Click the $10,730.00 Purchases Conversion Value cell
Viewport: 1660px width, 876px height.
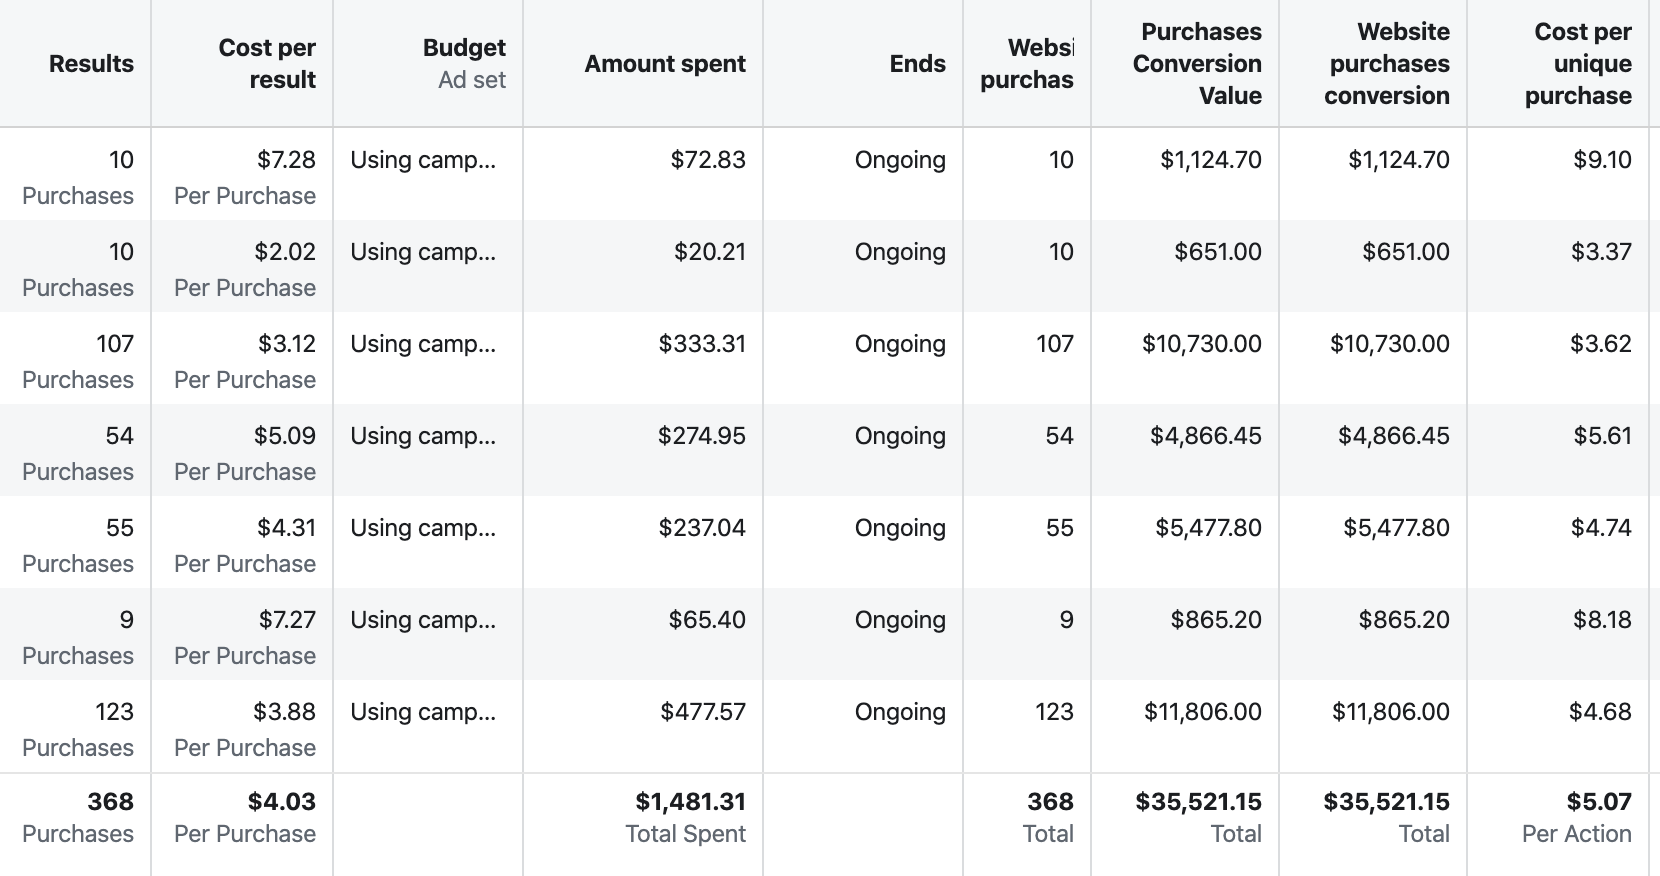coord(1201,344)
